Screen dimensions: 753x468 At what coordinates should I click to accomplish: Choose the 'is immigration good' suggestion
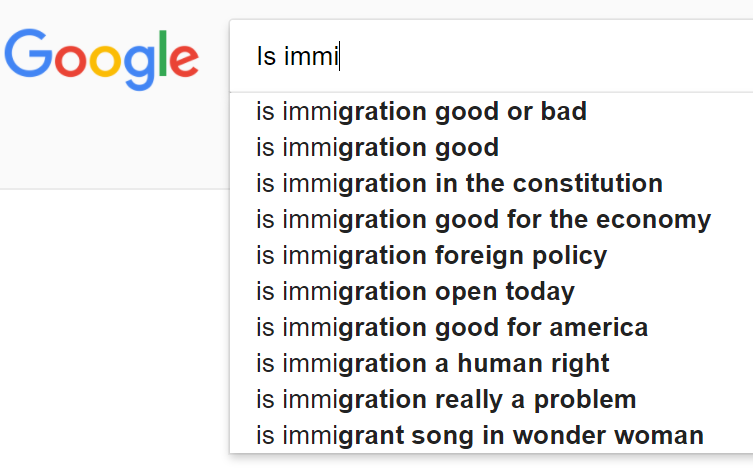click(377, 148)
